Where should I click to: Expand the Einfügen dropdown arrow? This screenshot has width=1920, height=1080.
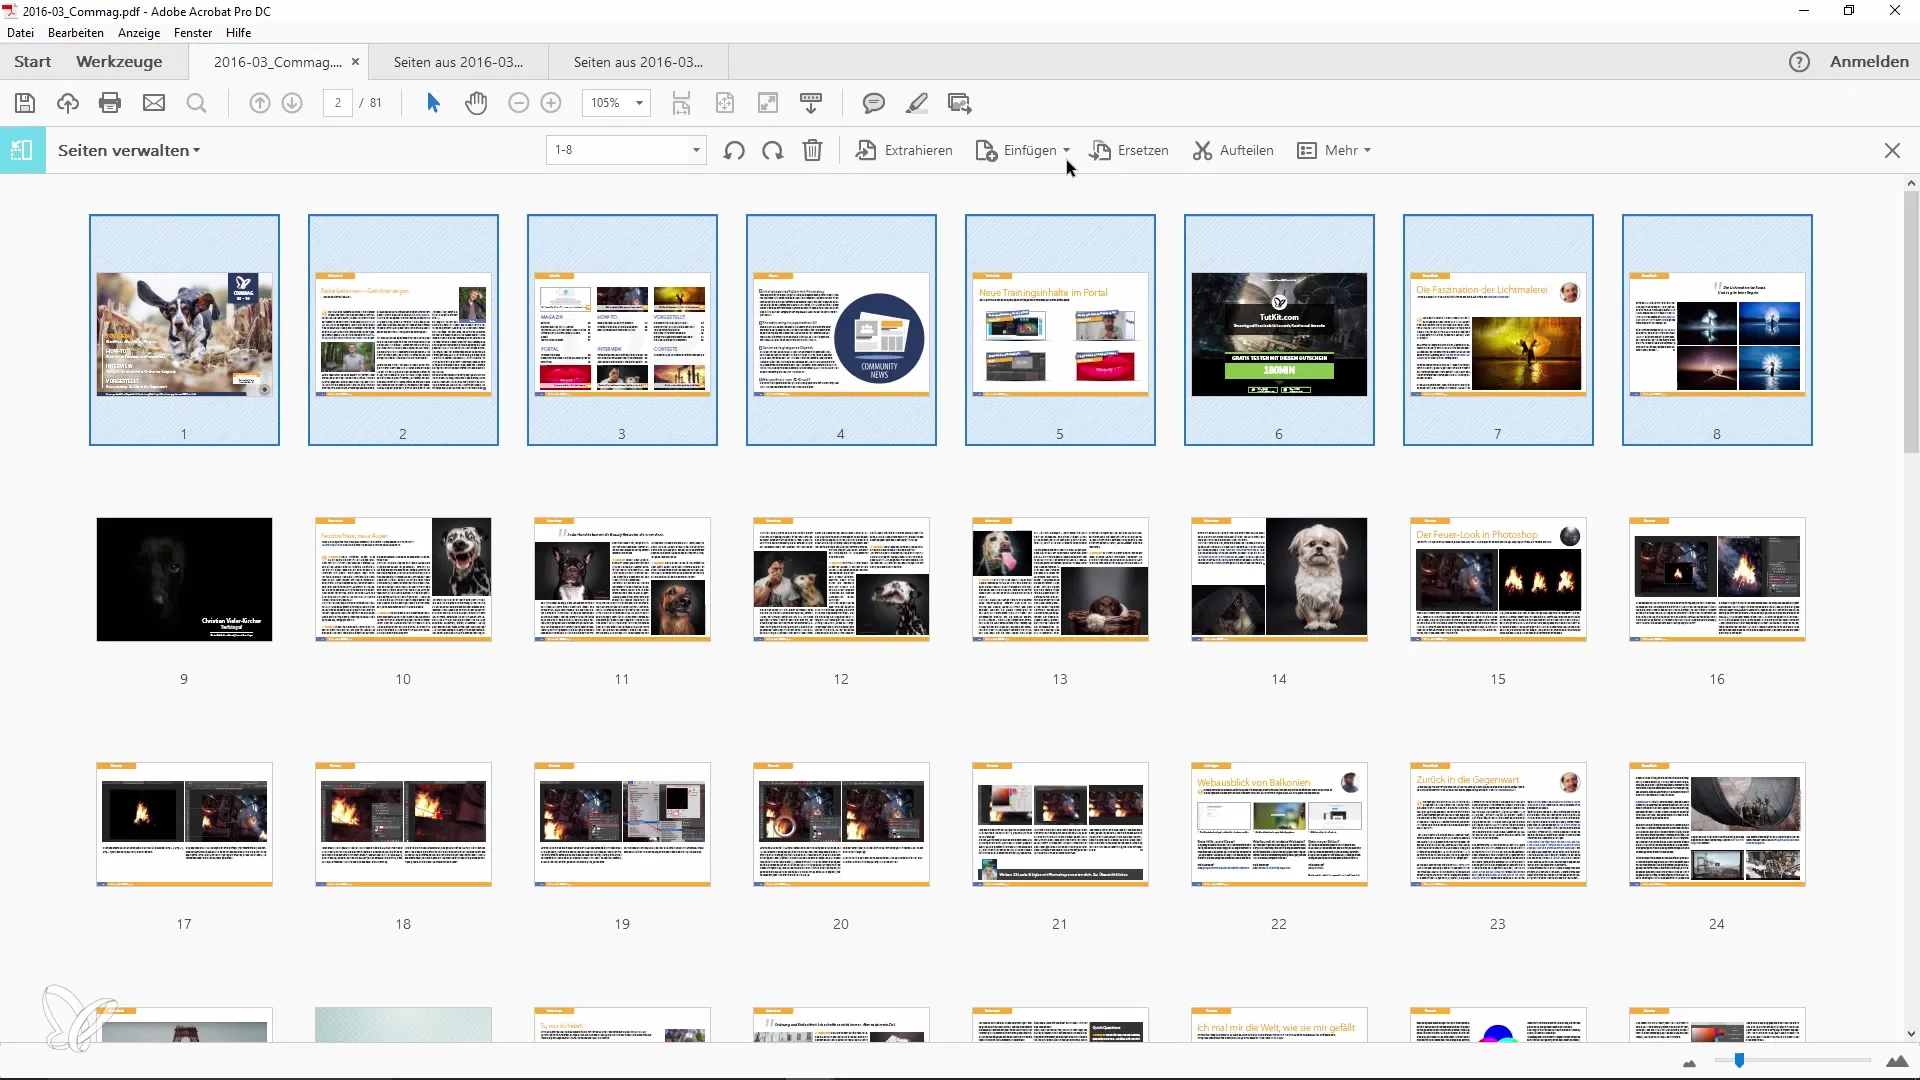(x=1067, y=151)
